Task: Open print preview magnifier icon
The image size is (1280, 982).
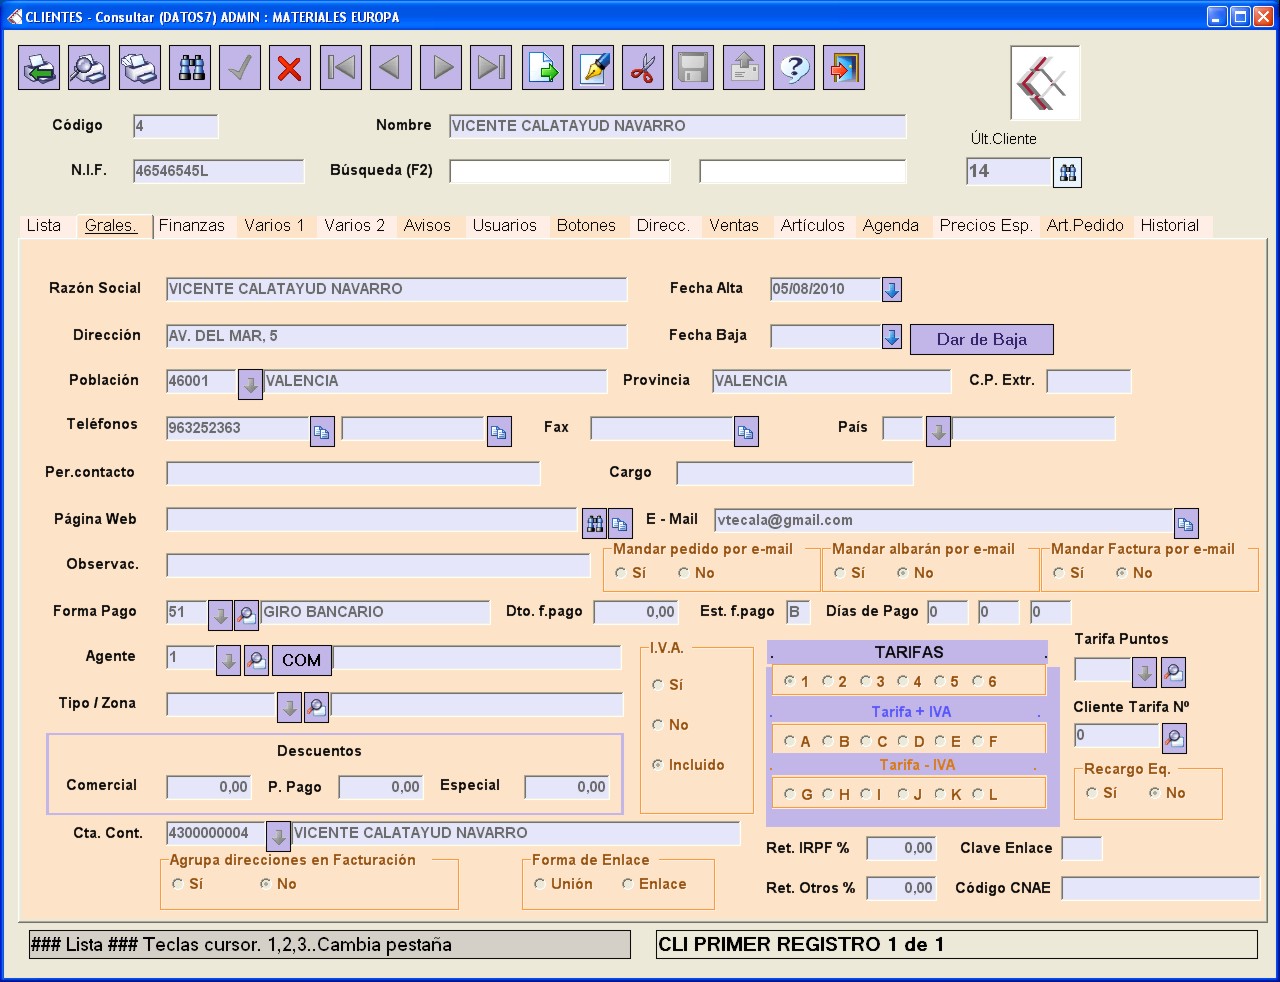Action: pos(89,68)
